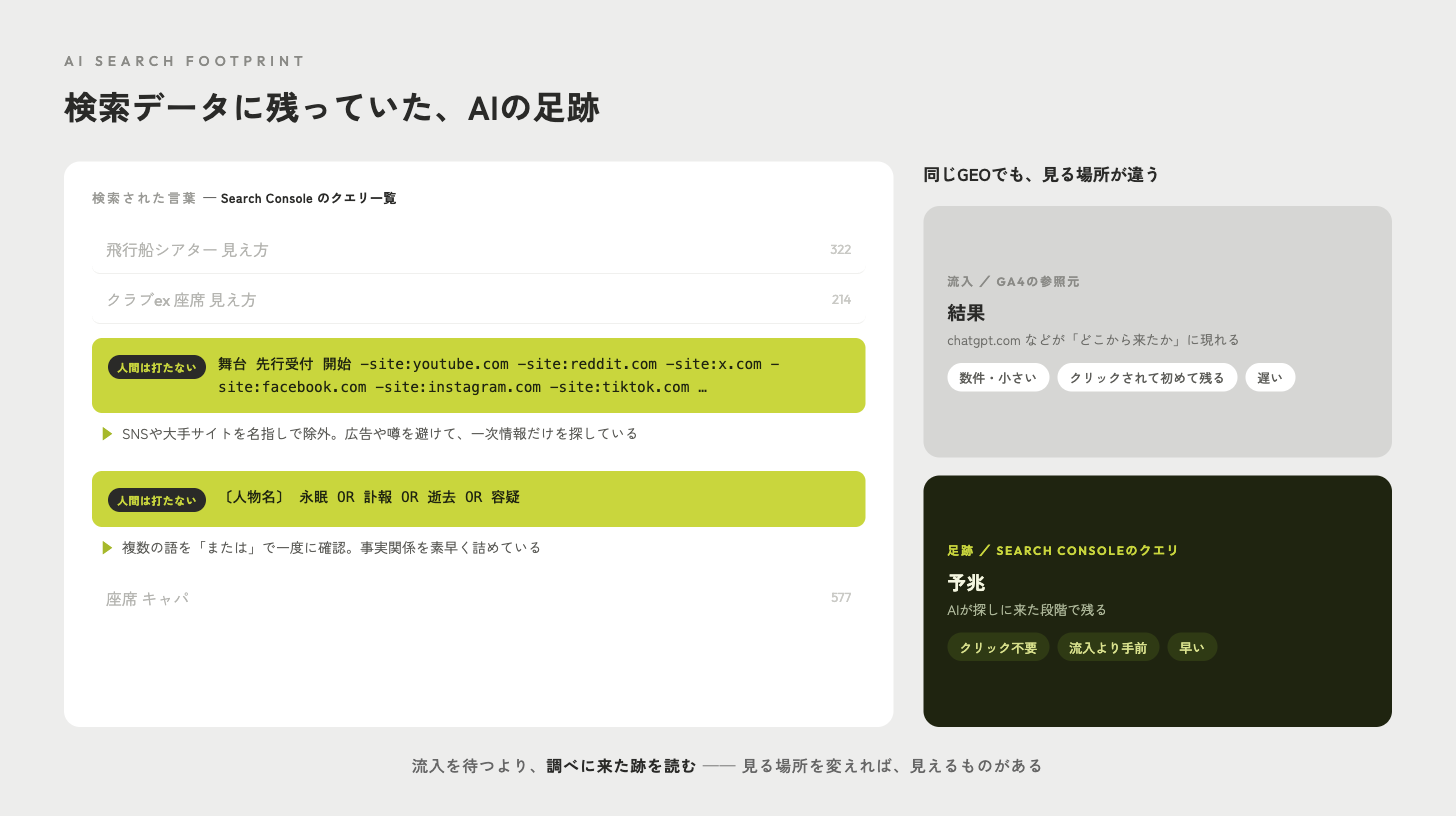Screen dimensions: 1456x816
Task: Click the 数件・小さい tag
Action: 998,377
